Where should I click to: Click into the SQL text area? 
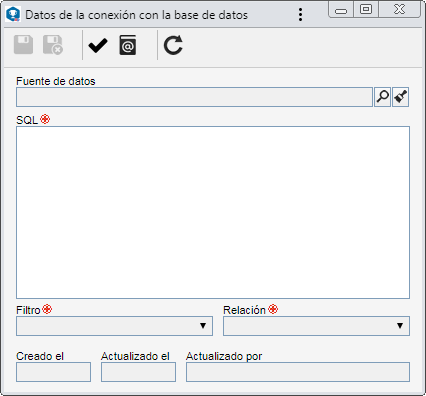click(x=213, y=212)
